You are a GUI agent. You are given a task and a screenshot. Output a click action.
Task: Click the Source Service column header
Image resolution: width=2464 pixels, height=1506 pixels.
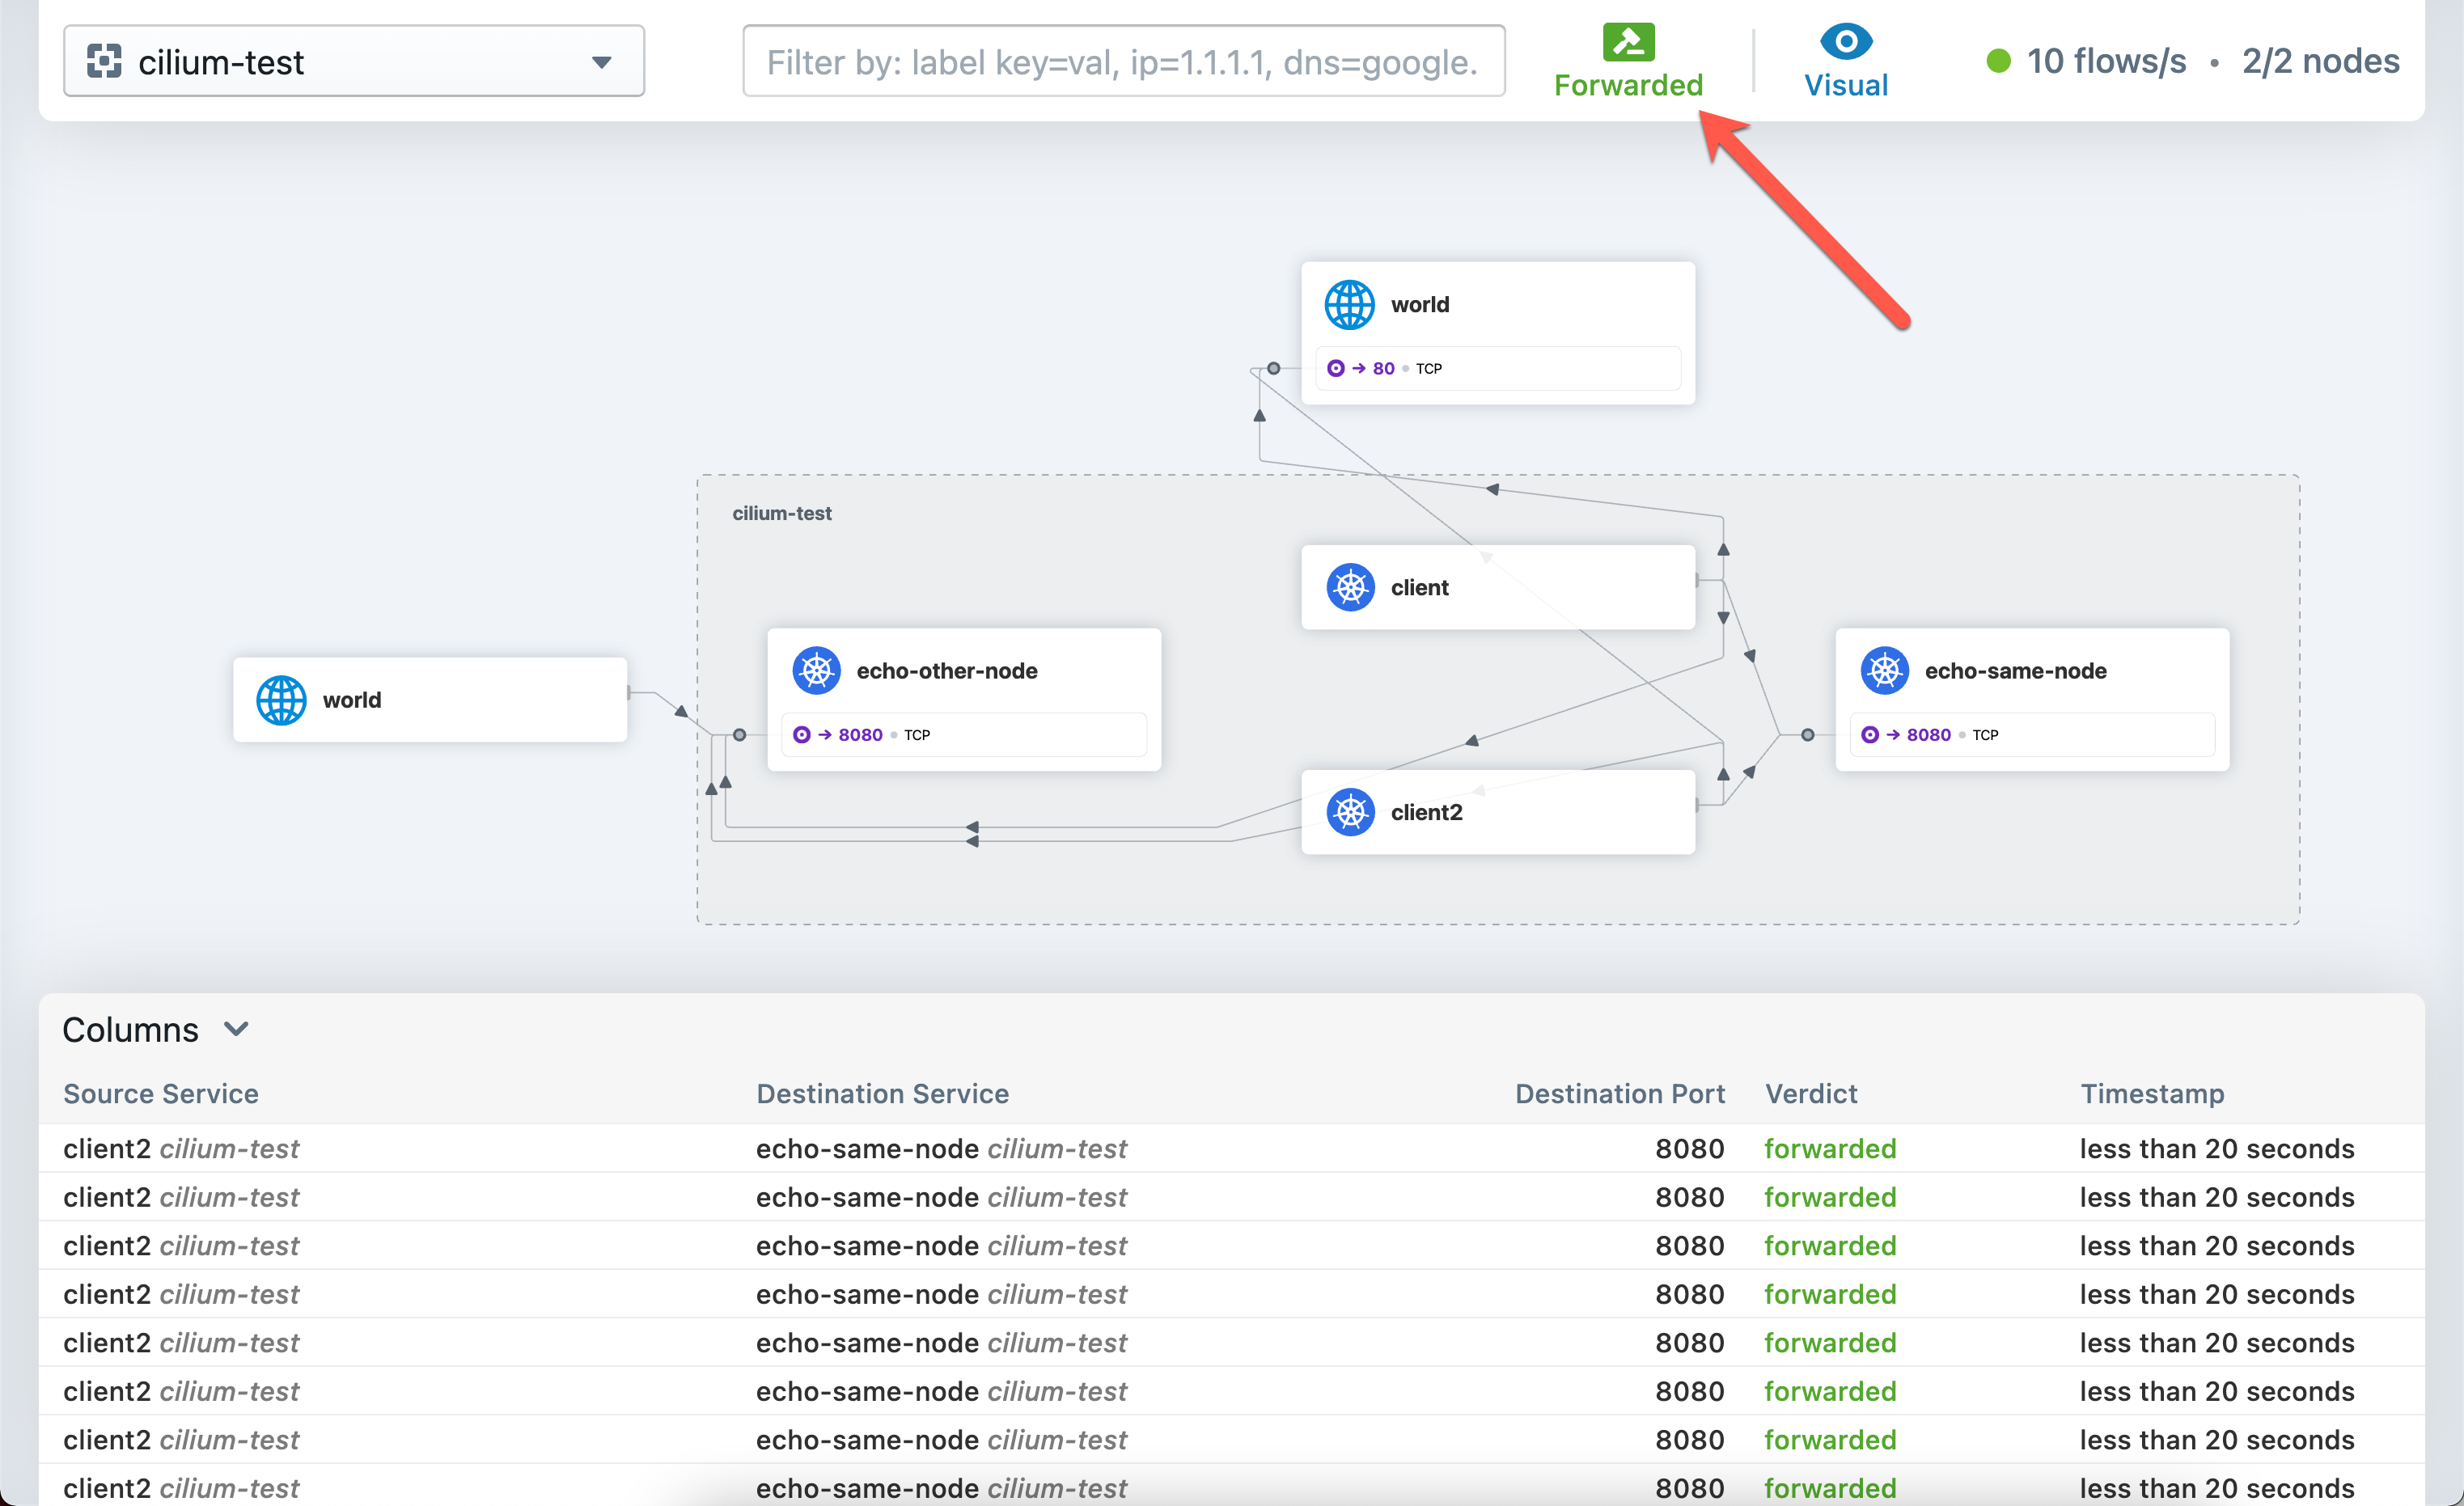161,1093
